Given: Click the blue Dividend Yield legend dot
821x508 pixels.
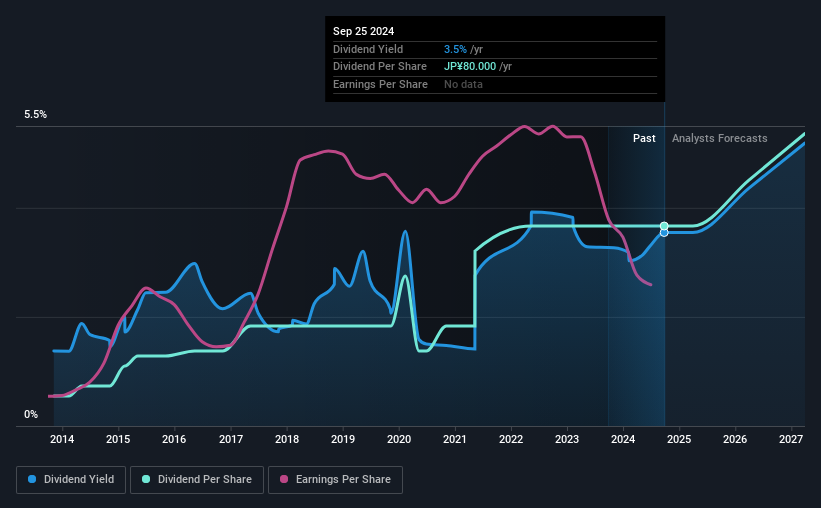Looking at the screenshot, I should pos(32,479).
